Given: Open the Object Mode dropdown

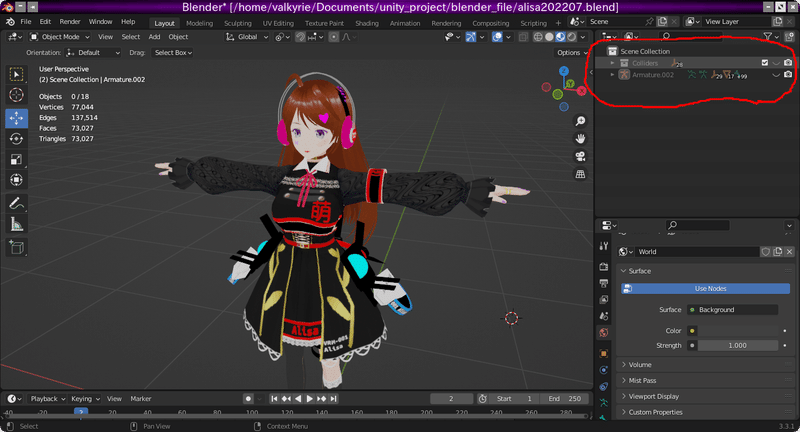Looking at the screenshot, I should [x=59, y=37].
